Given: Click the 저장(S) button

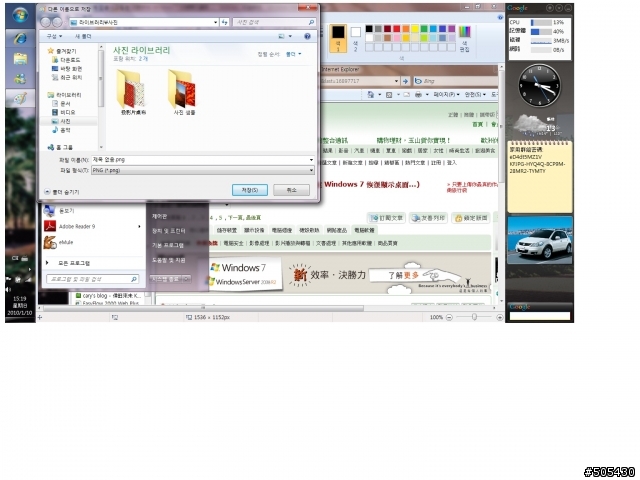Looking at the screenshot, I should (250, 190).
